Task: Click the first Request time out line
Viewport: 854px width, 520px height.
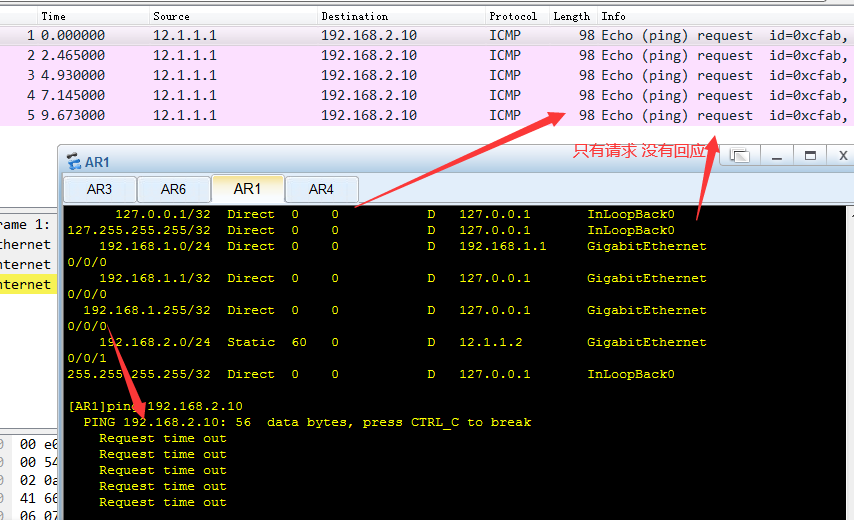Action: coord(162,438)
